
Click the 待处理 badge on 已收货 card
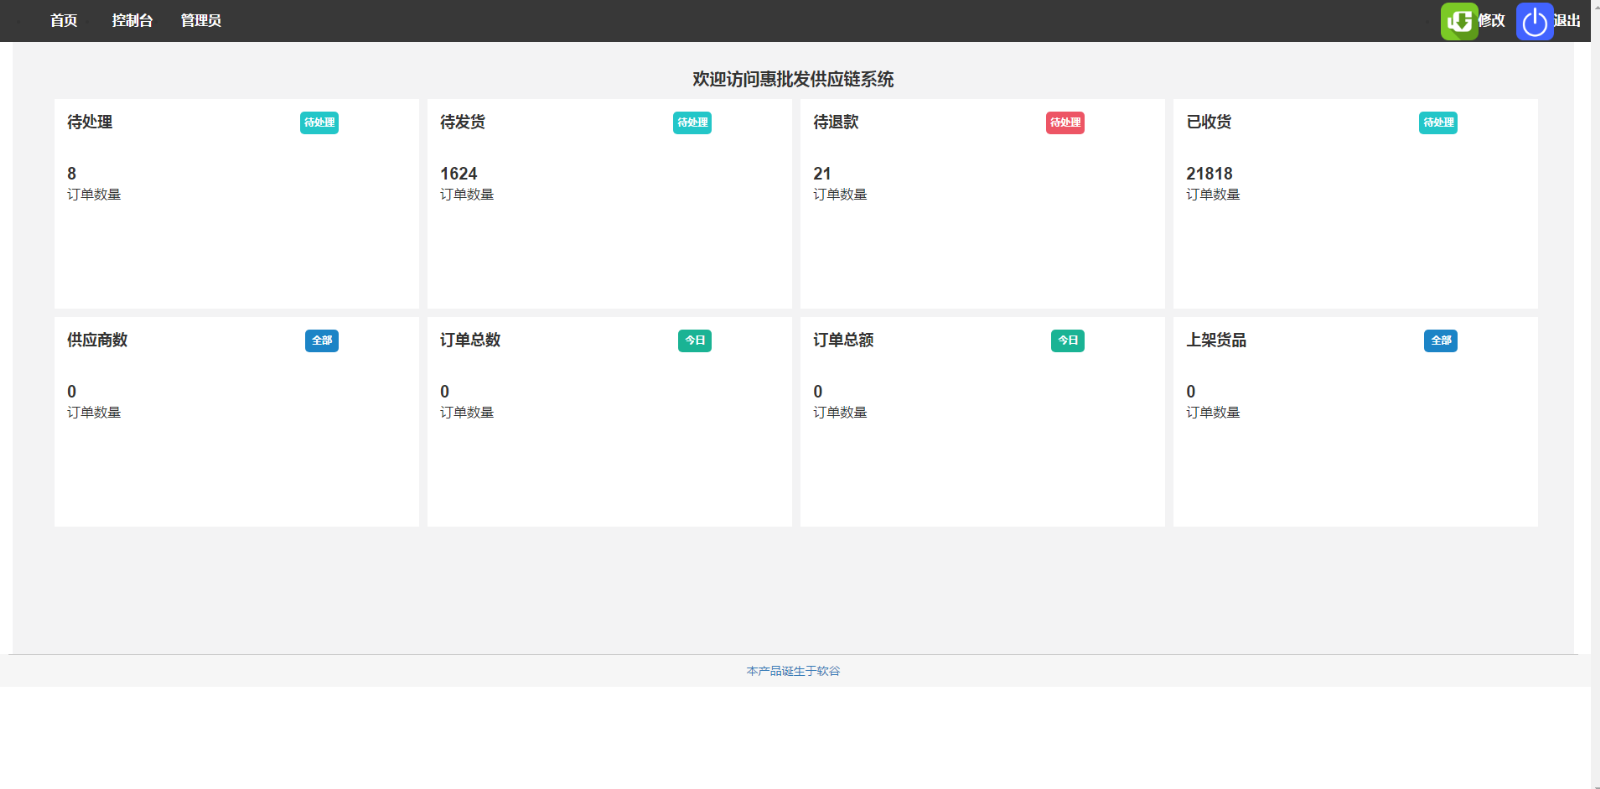tap(1438, 123)
